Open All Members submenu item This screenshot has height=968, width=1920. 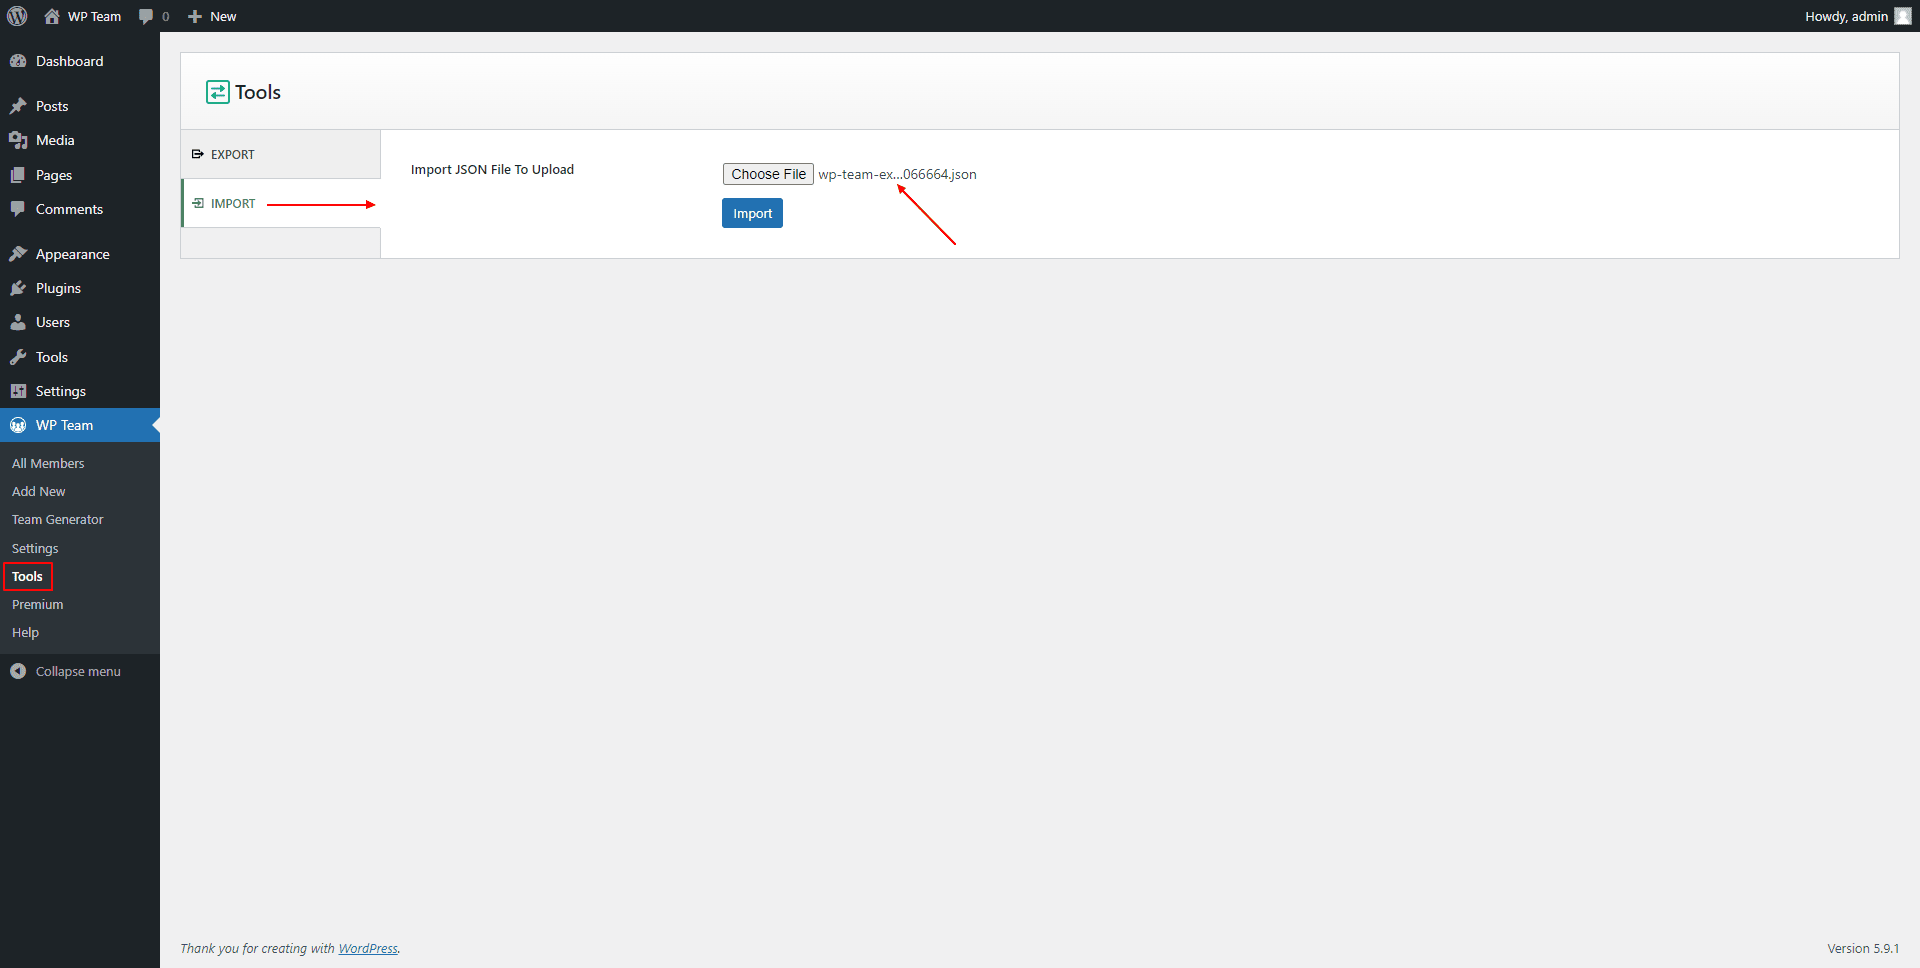point(48,463)
